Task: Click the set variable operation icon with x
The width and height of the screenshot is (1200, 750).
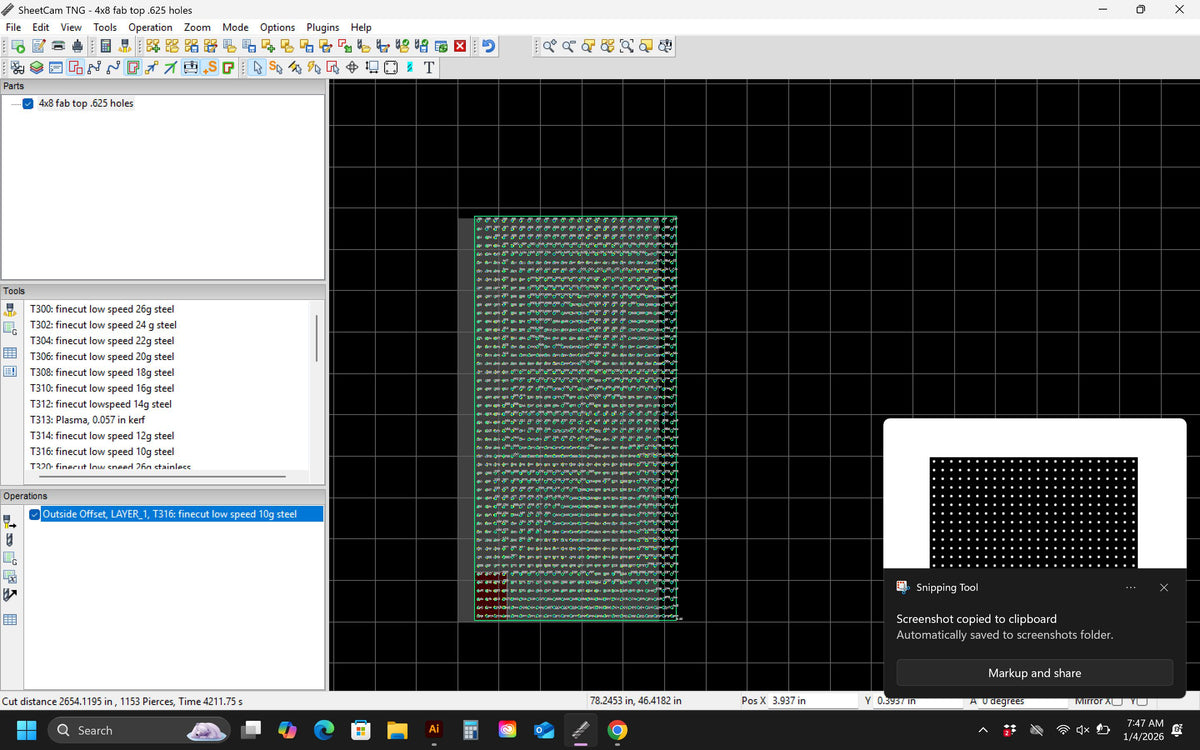Action: [10, 576]
